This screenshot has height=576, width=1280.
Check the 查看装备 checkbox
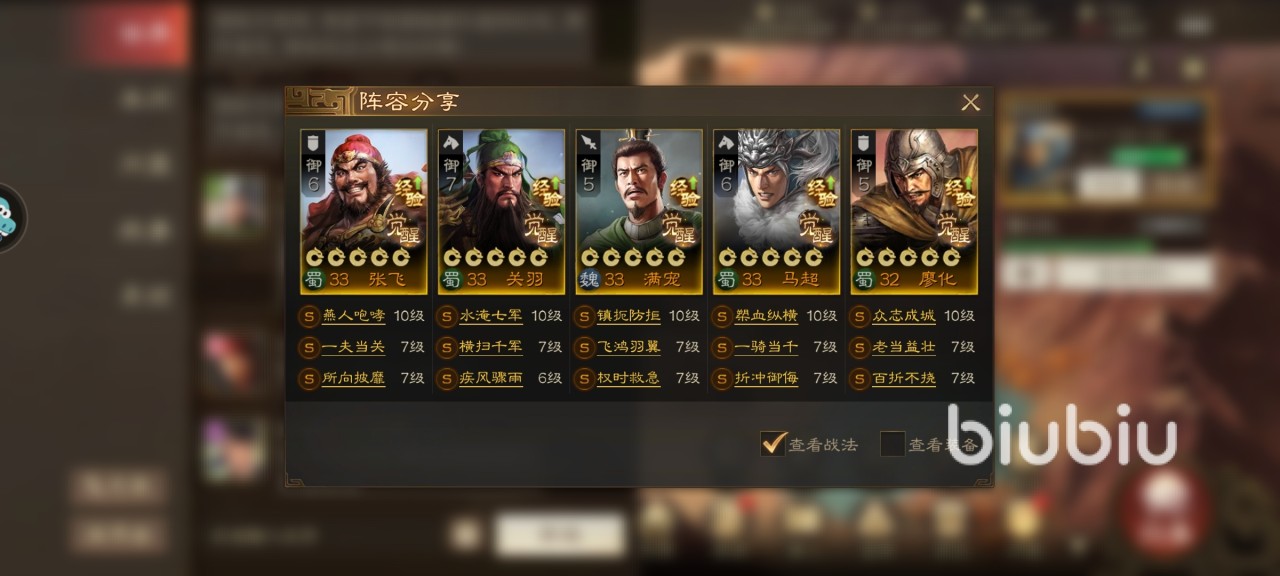[x=892, y=443]
